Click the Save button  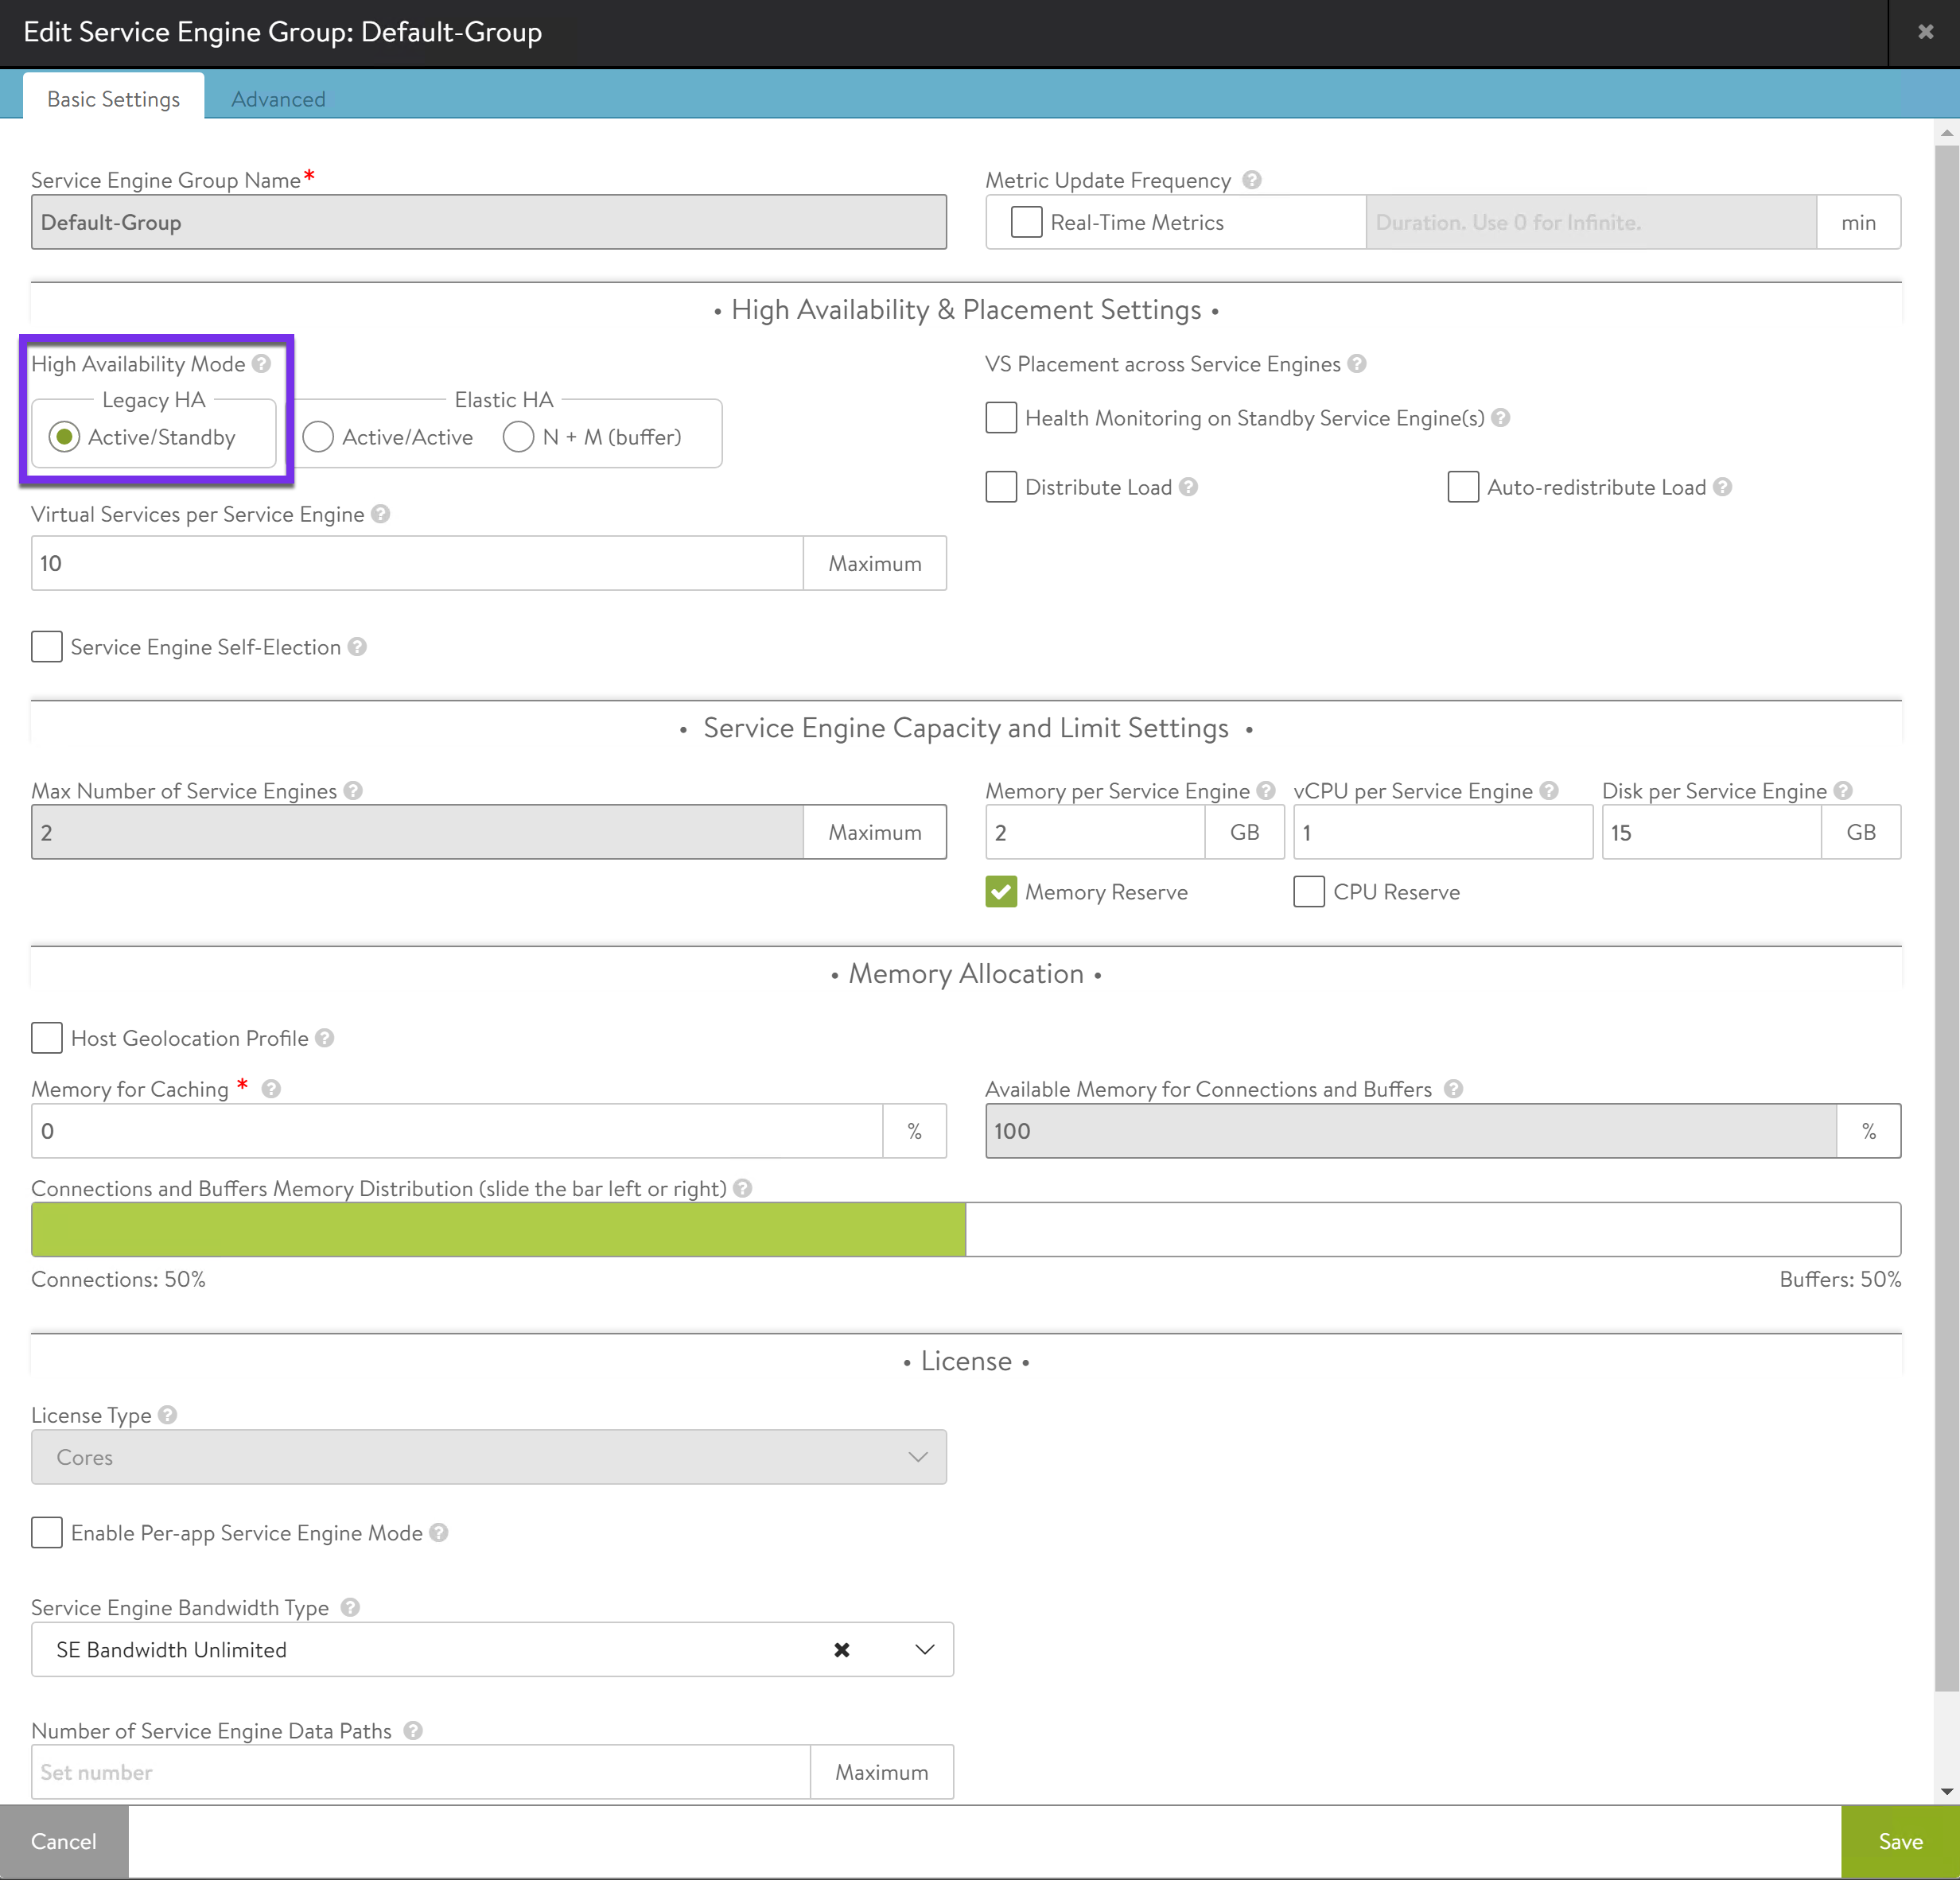tap(1900, 1842)
